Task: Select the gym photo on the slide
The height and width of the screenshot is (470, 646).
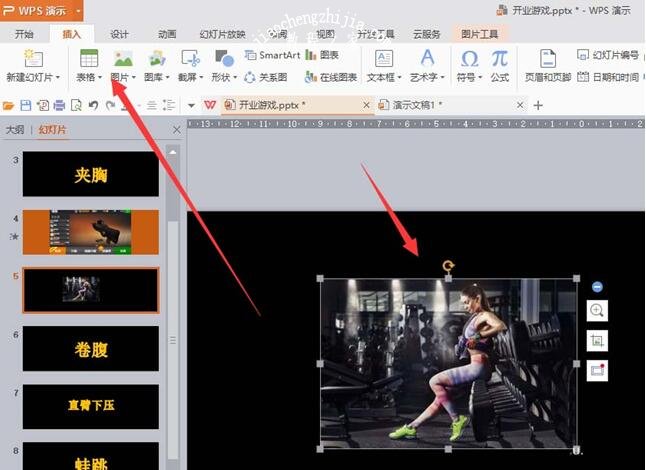Action: (x=448, y=363)
